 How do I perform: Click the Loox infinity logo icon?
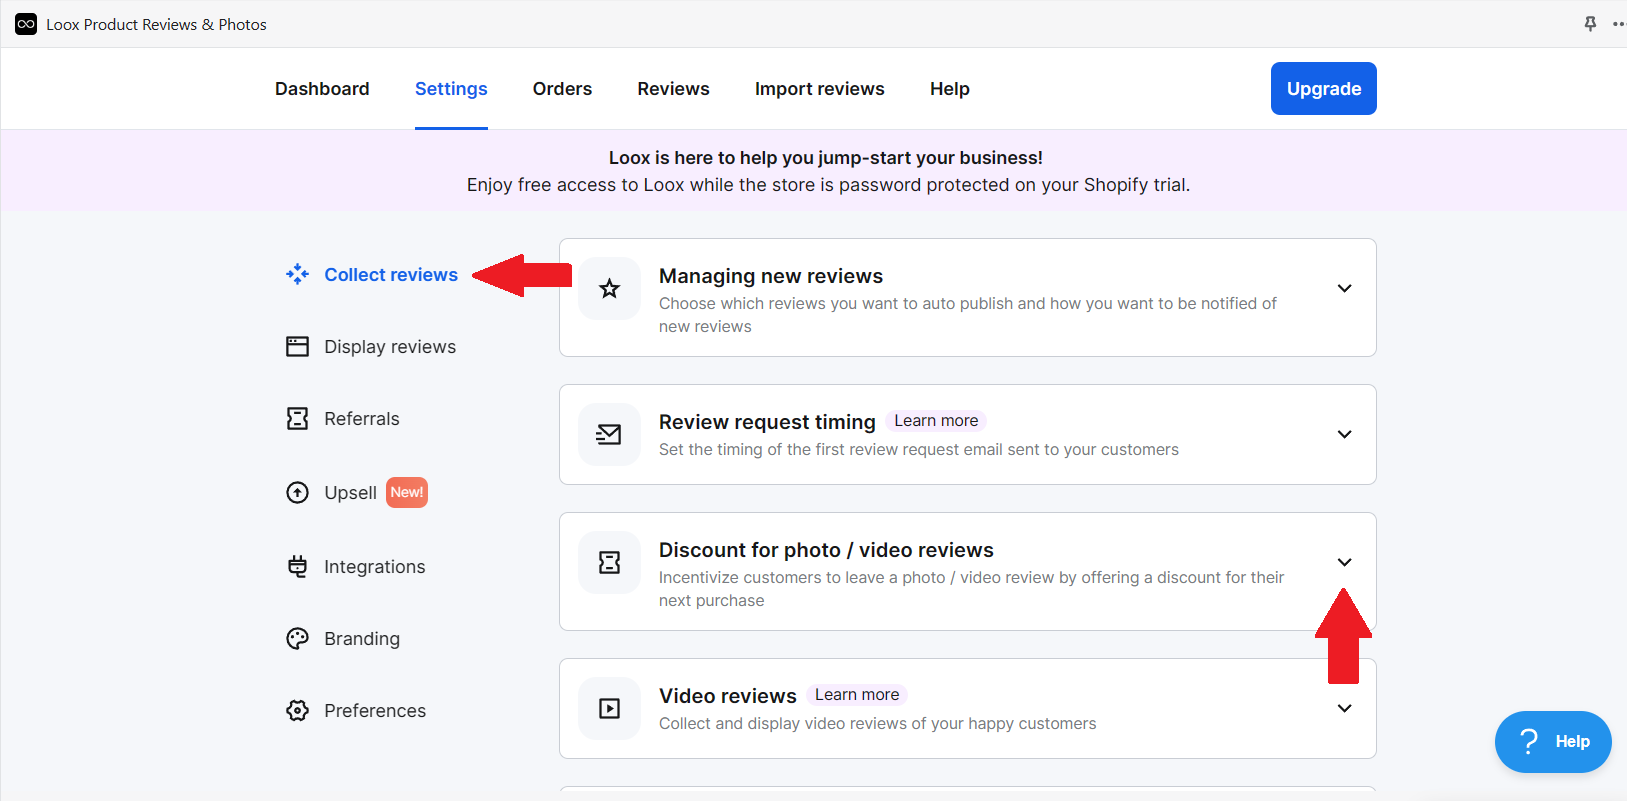26,24
